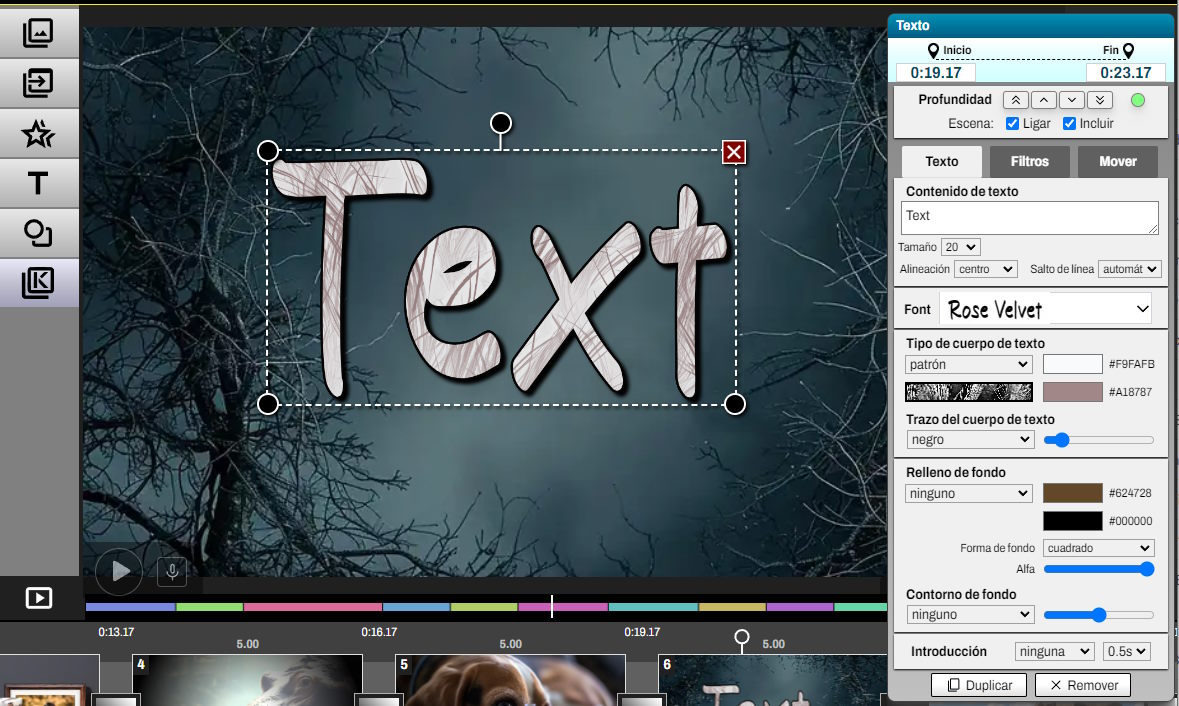Click the Remover button
Screen dimensions: 1179x706
[x=1083, y=685]
